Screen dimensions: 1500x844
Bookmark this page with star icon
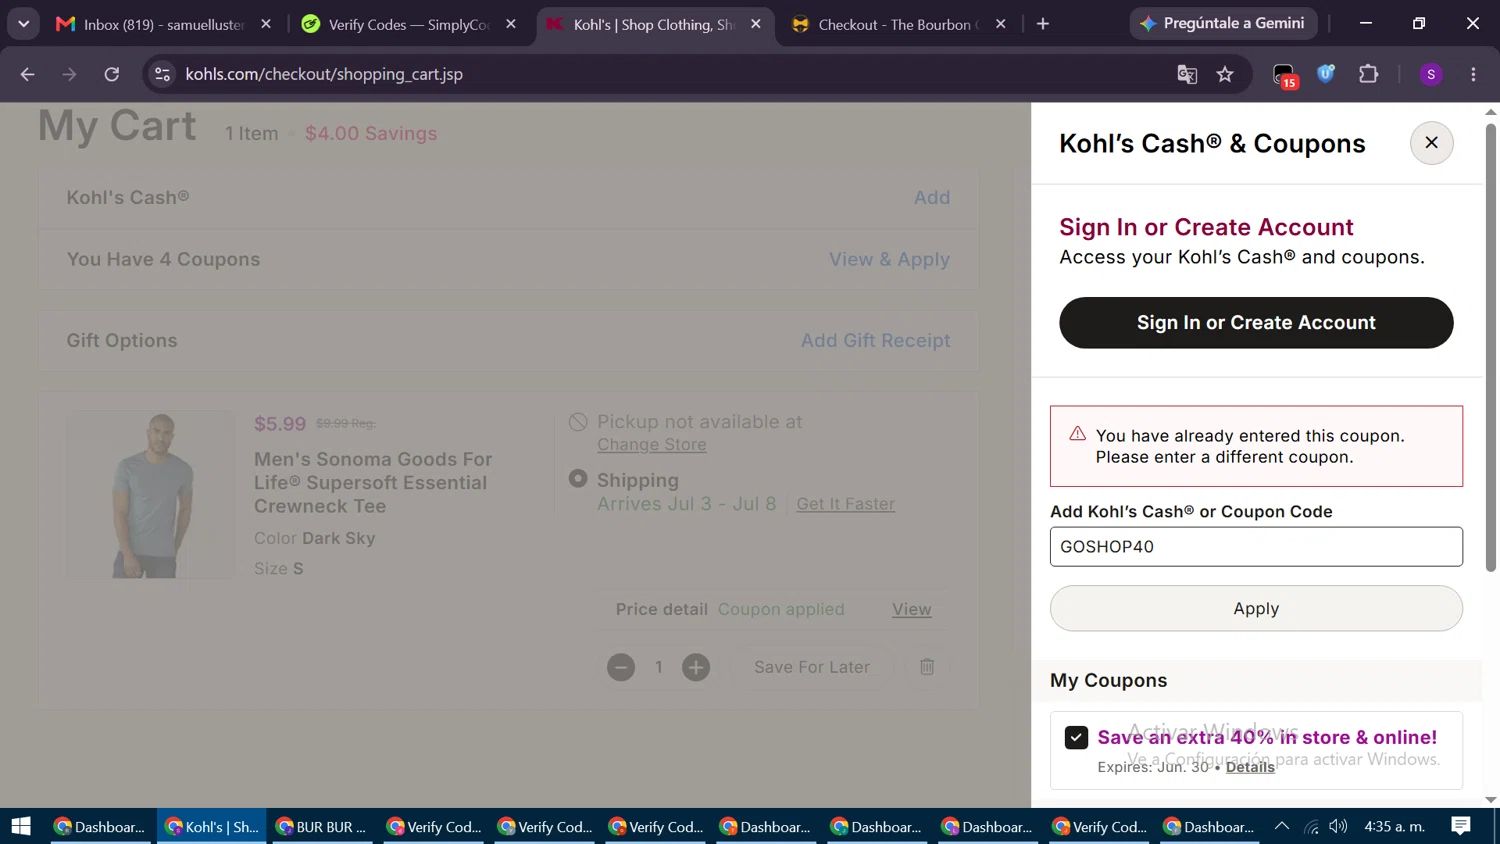[x=1225, y=74]
